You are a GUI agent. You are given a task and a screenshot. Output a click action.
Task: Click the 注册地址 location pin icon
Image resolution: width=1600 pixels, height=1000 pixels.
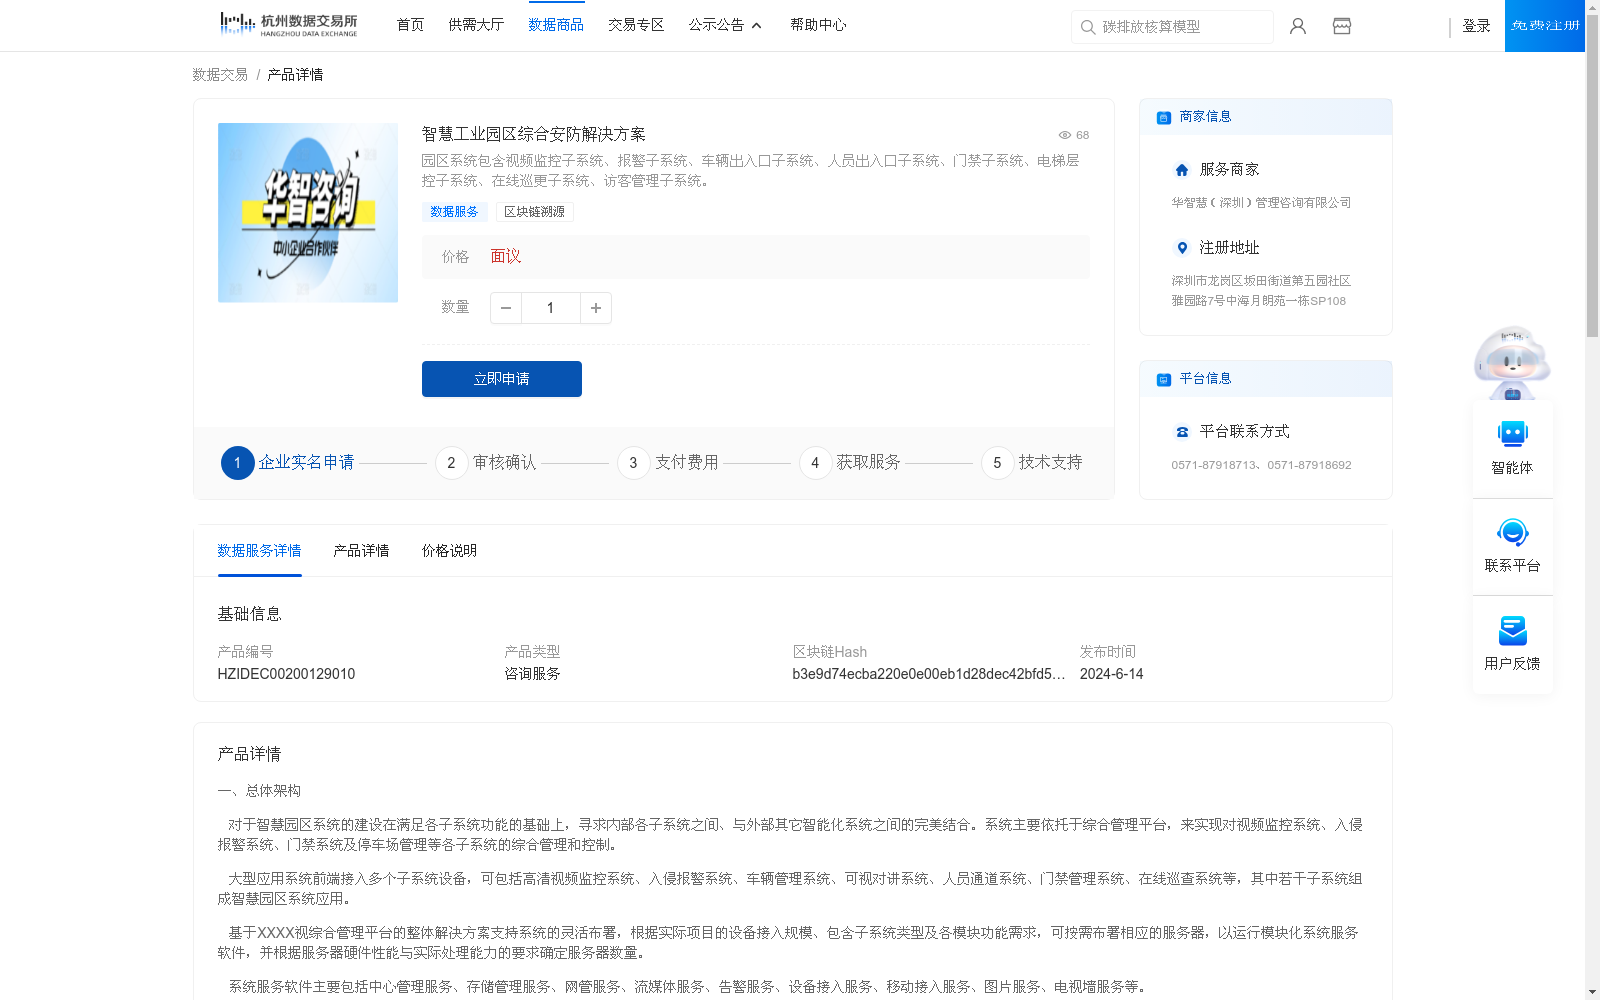click(x=1182, y=248)
